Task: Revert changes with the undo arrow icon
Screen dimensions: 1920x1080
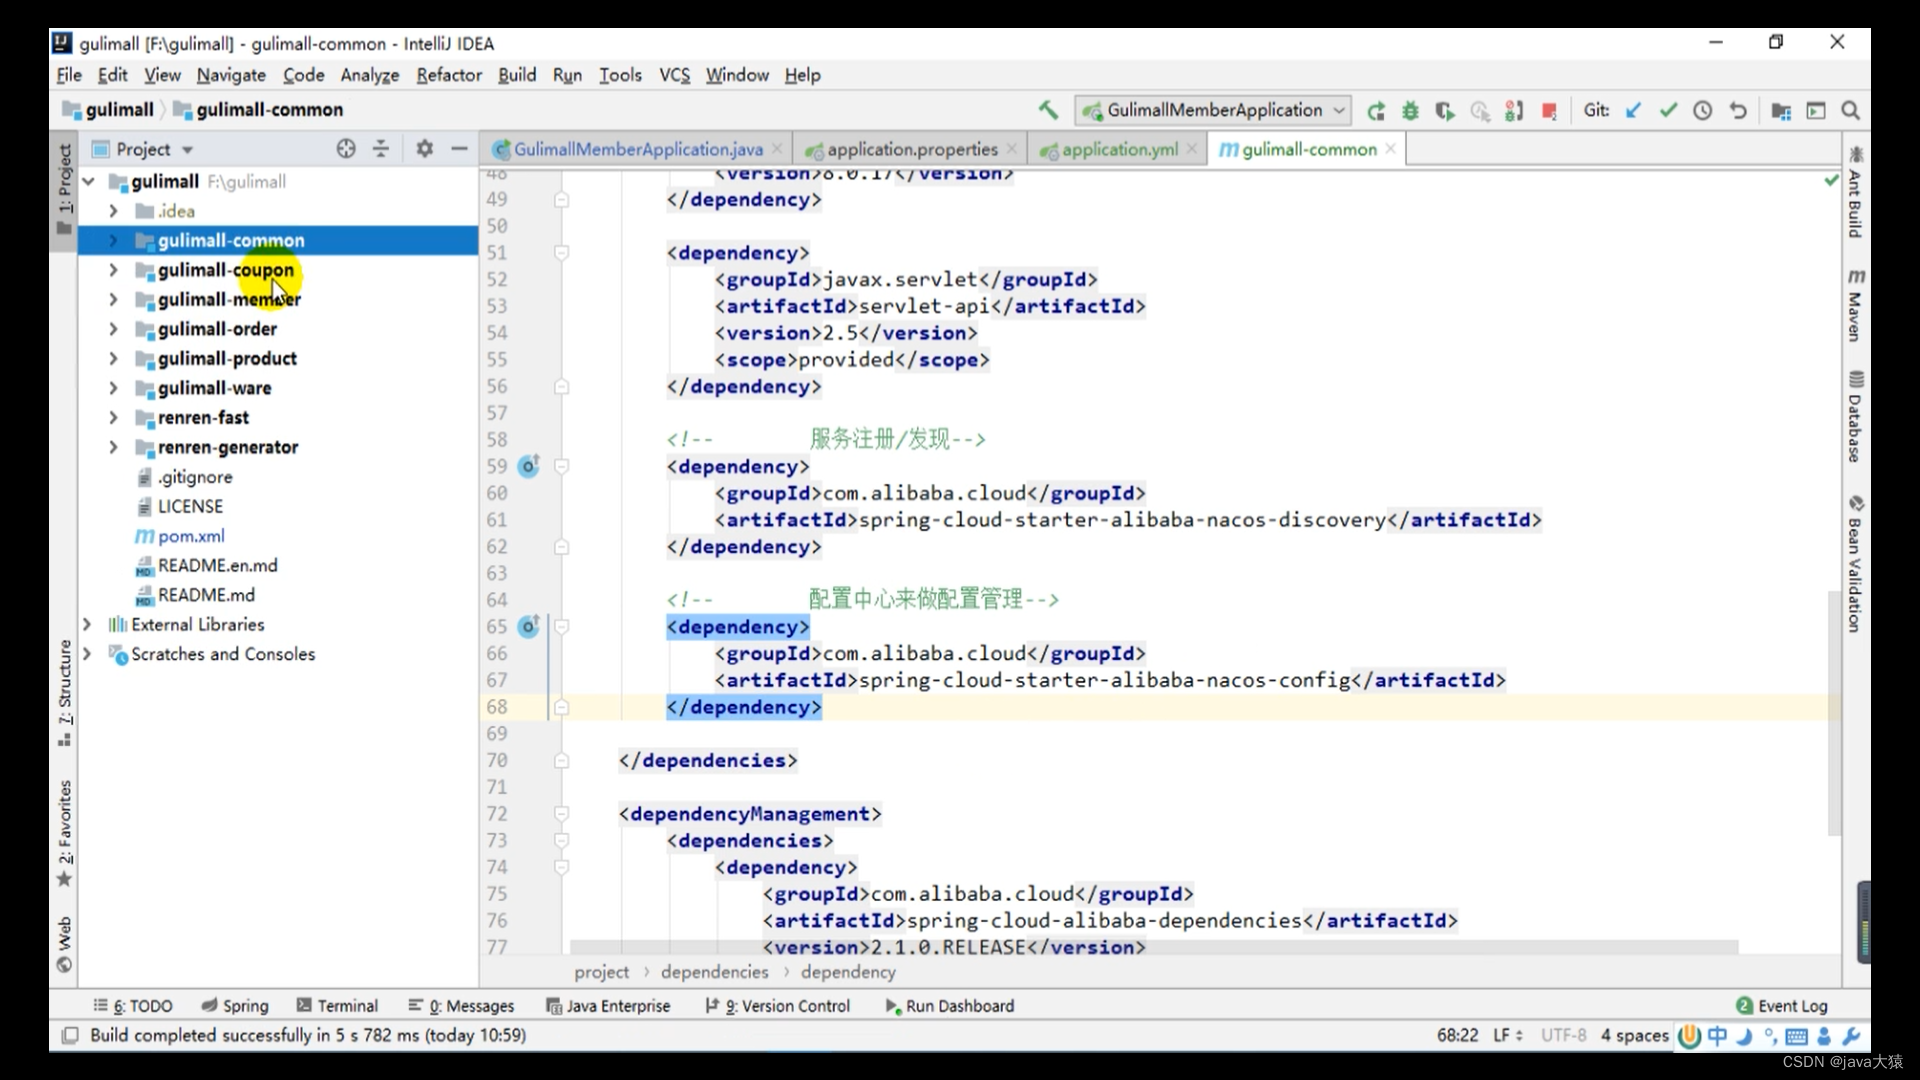Action: (x=1738, y=110)
